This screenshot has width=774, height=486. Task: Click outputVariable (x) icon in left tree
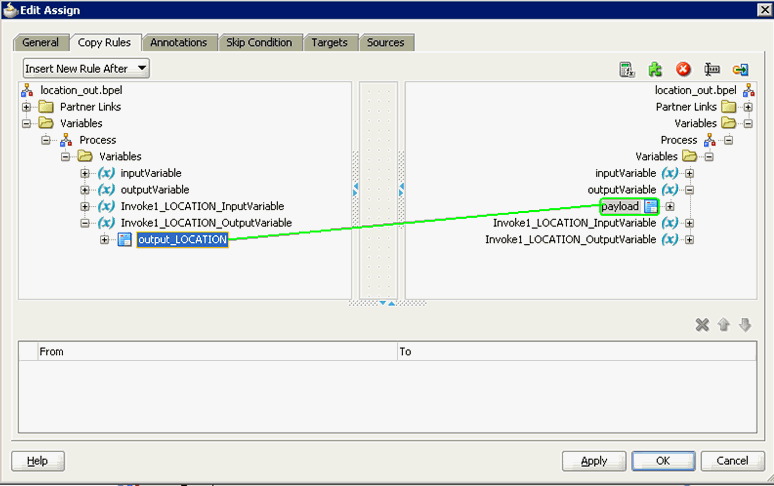(x=106, y=189)
